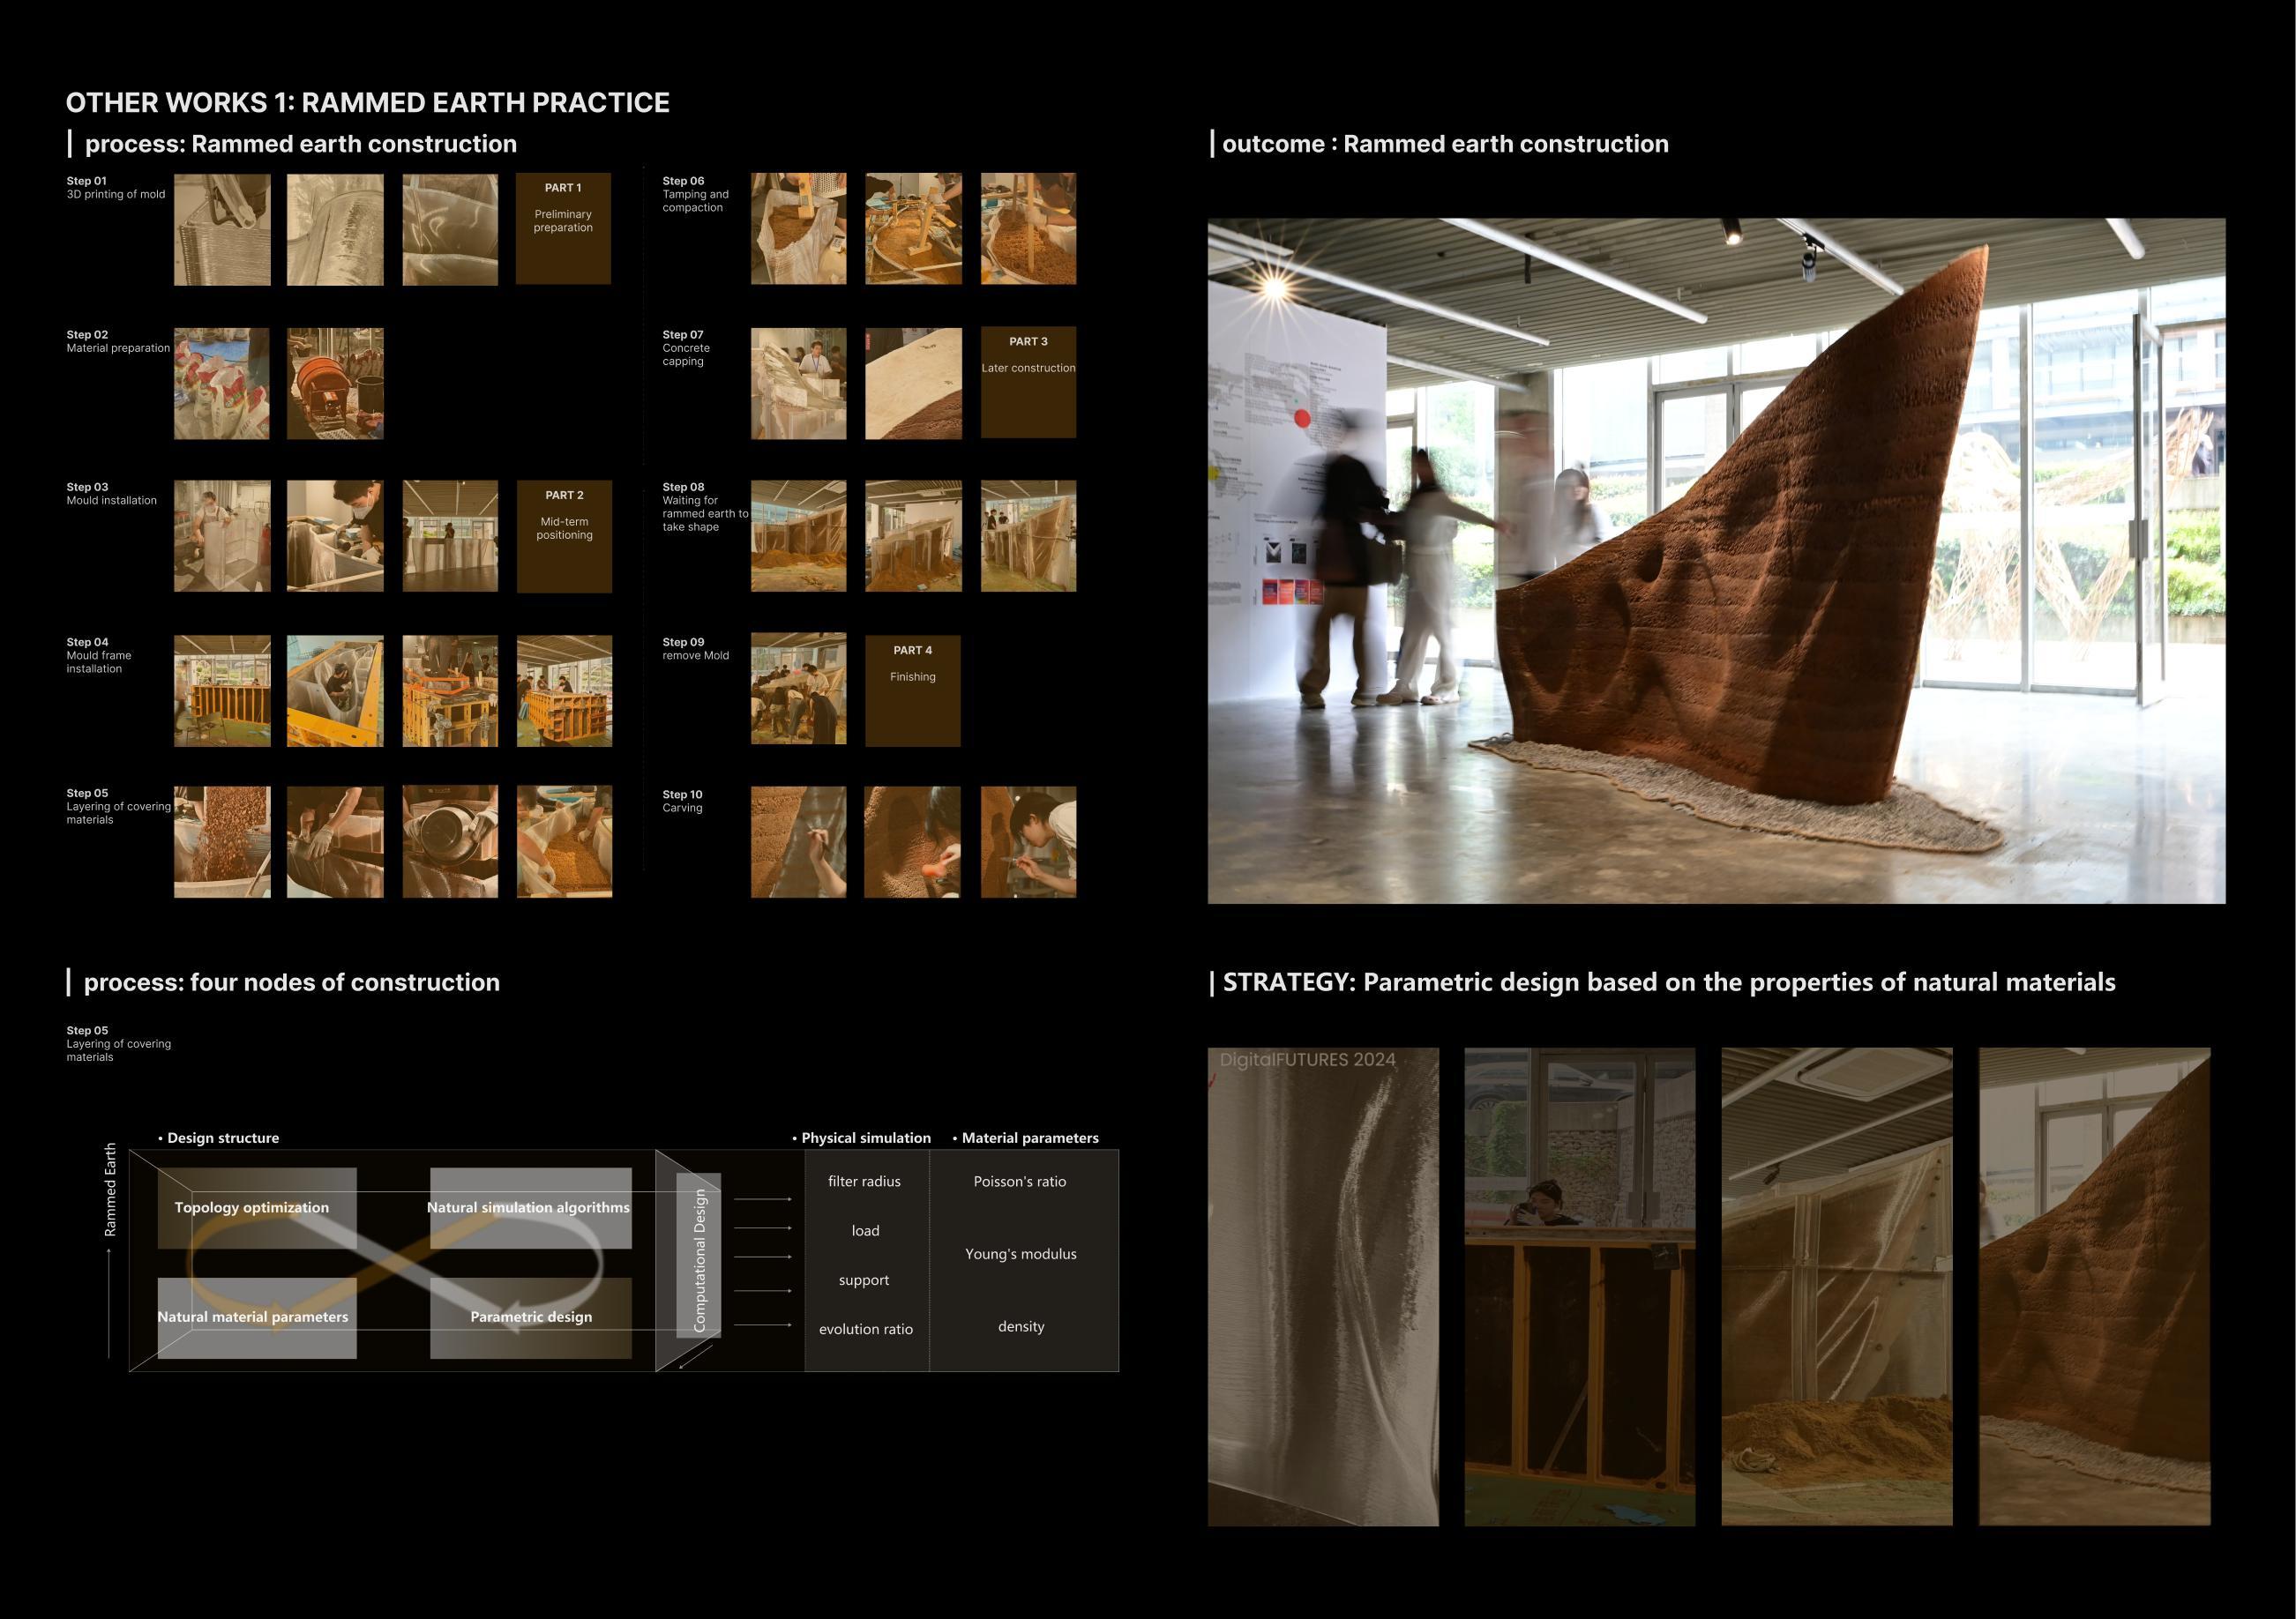The image size is (2296, 1619).
Task: Click the Step 10 Carving label
Action: point(683,801)
